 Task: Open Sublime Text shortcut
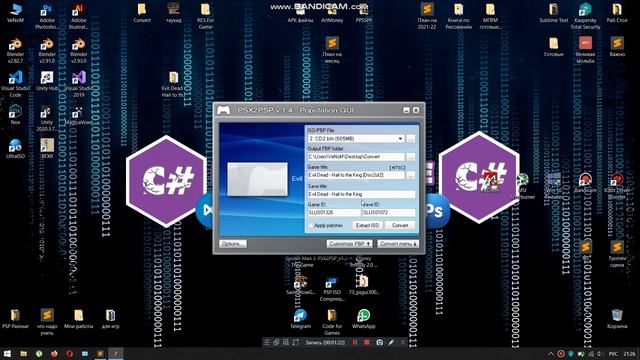(553, 12)
